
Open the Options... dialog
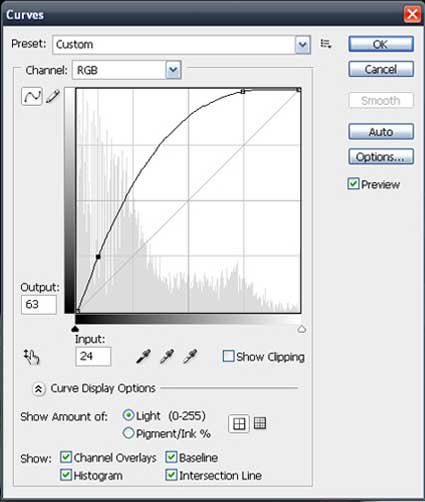(381, 157)
